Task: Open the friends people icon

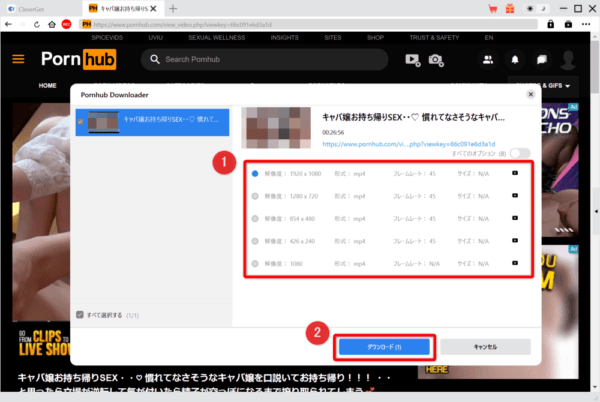Action: tap(488, 60)
